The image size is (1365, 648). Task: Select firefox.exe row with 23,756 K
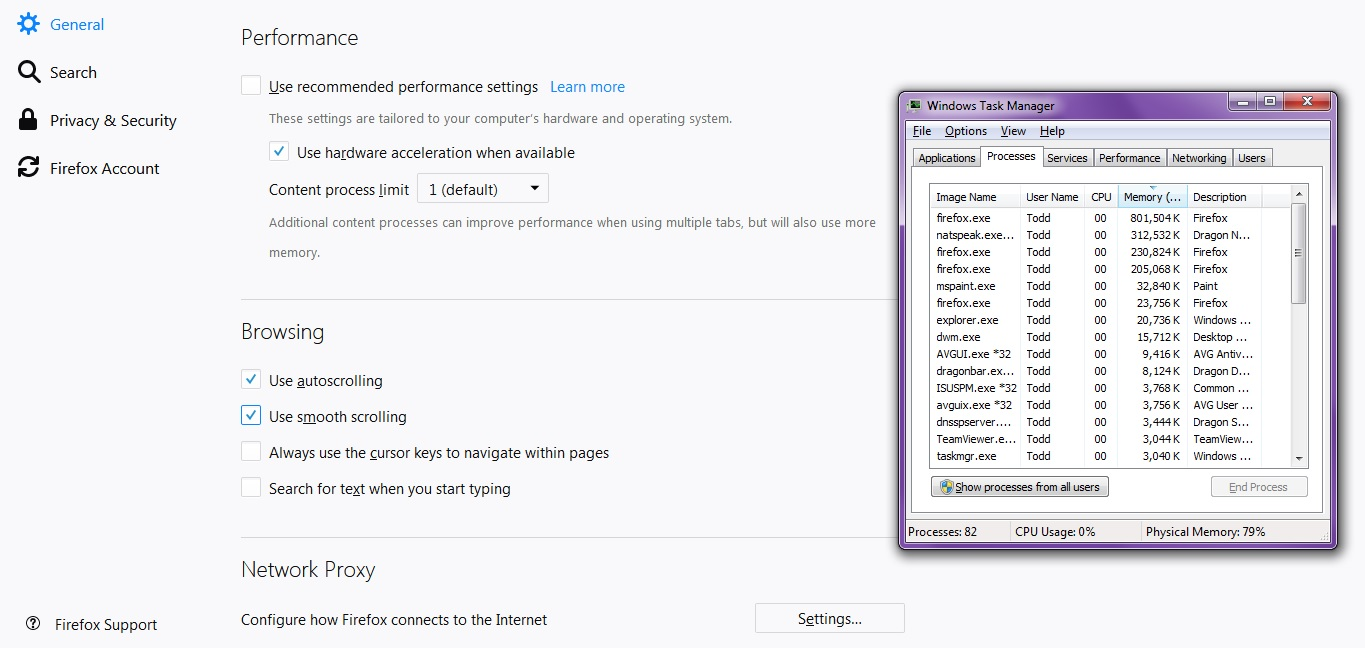(1110, 303)
